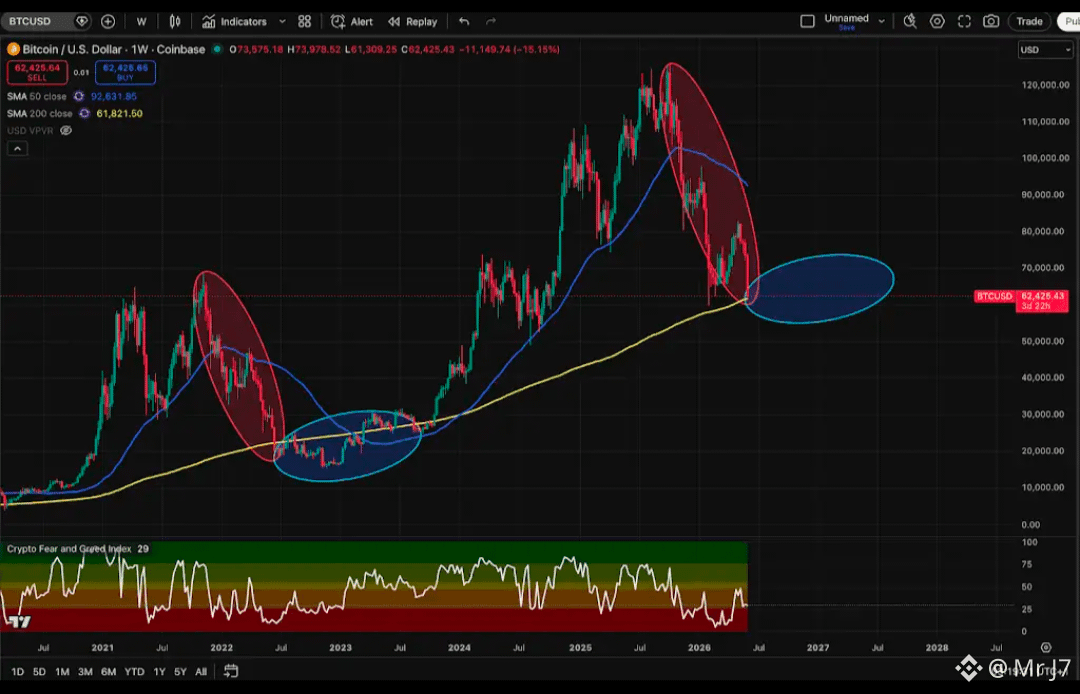This screenshot has width=1080, height=694.
Task: Expand the Unnamed layout dropdown arrow
Action: [x=881, y=21]
